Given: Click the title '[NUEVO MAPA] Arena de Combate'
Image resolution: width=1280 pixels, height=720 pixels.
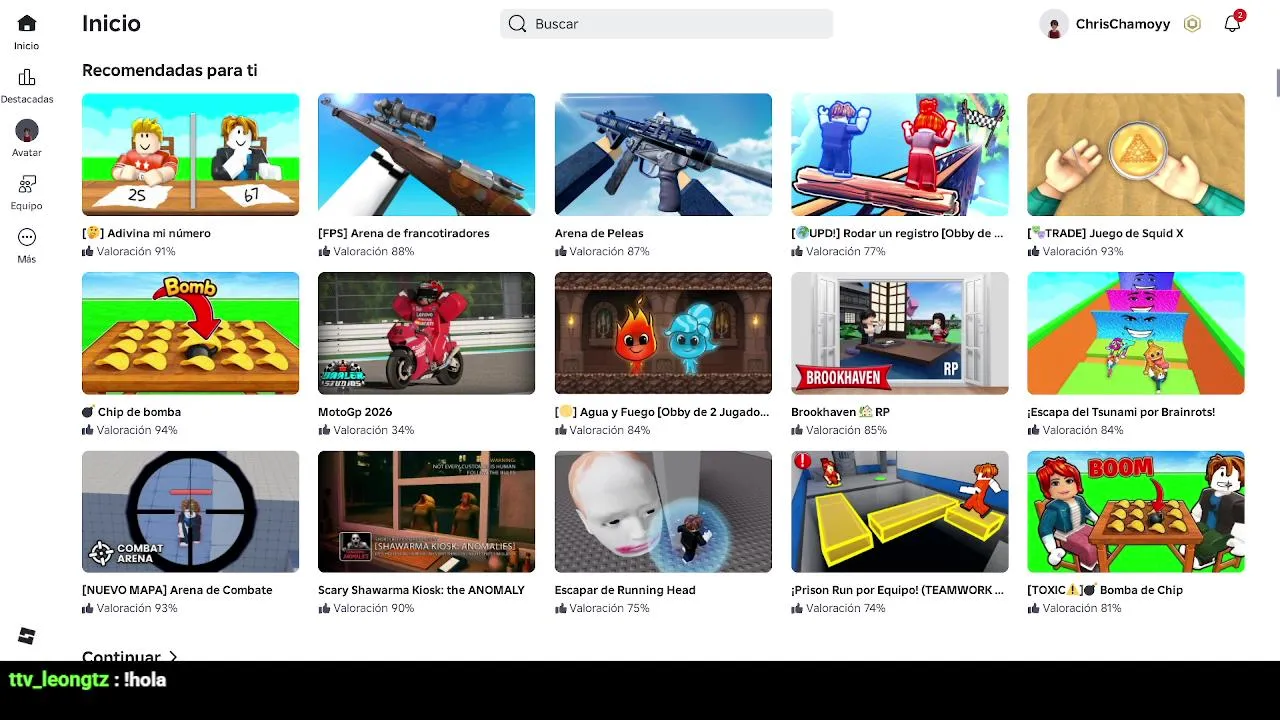Looking at the screenshot, I should pos(177,590).
